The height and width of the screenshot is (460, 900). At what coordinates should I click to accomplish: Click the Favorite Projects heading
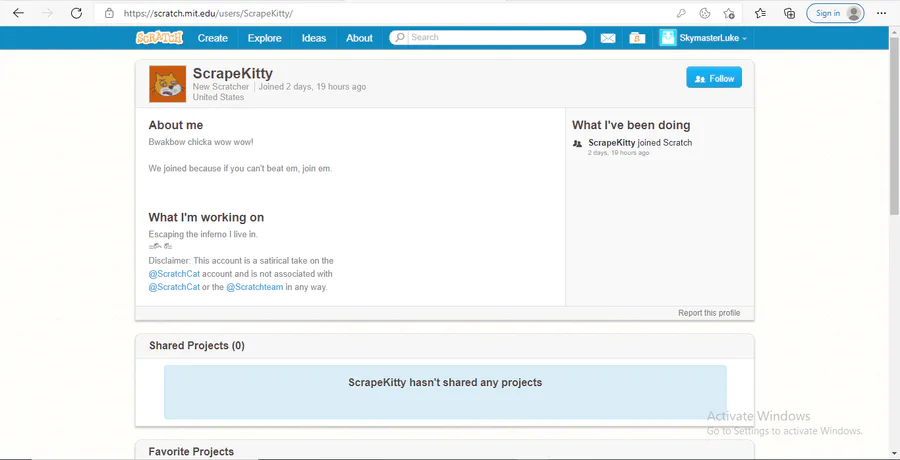191,452
